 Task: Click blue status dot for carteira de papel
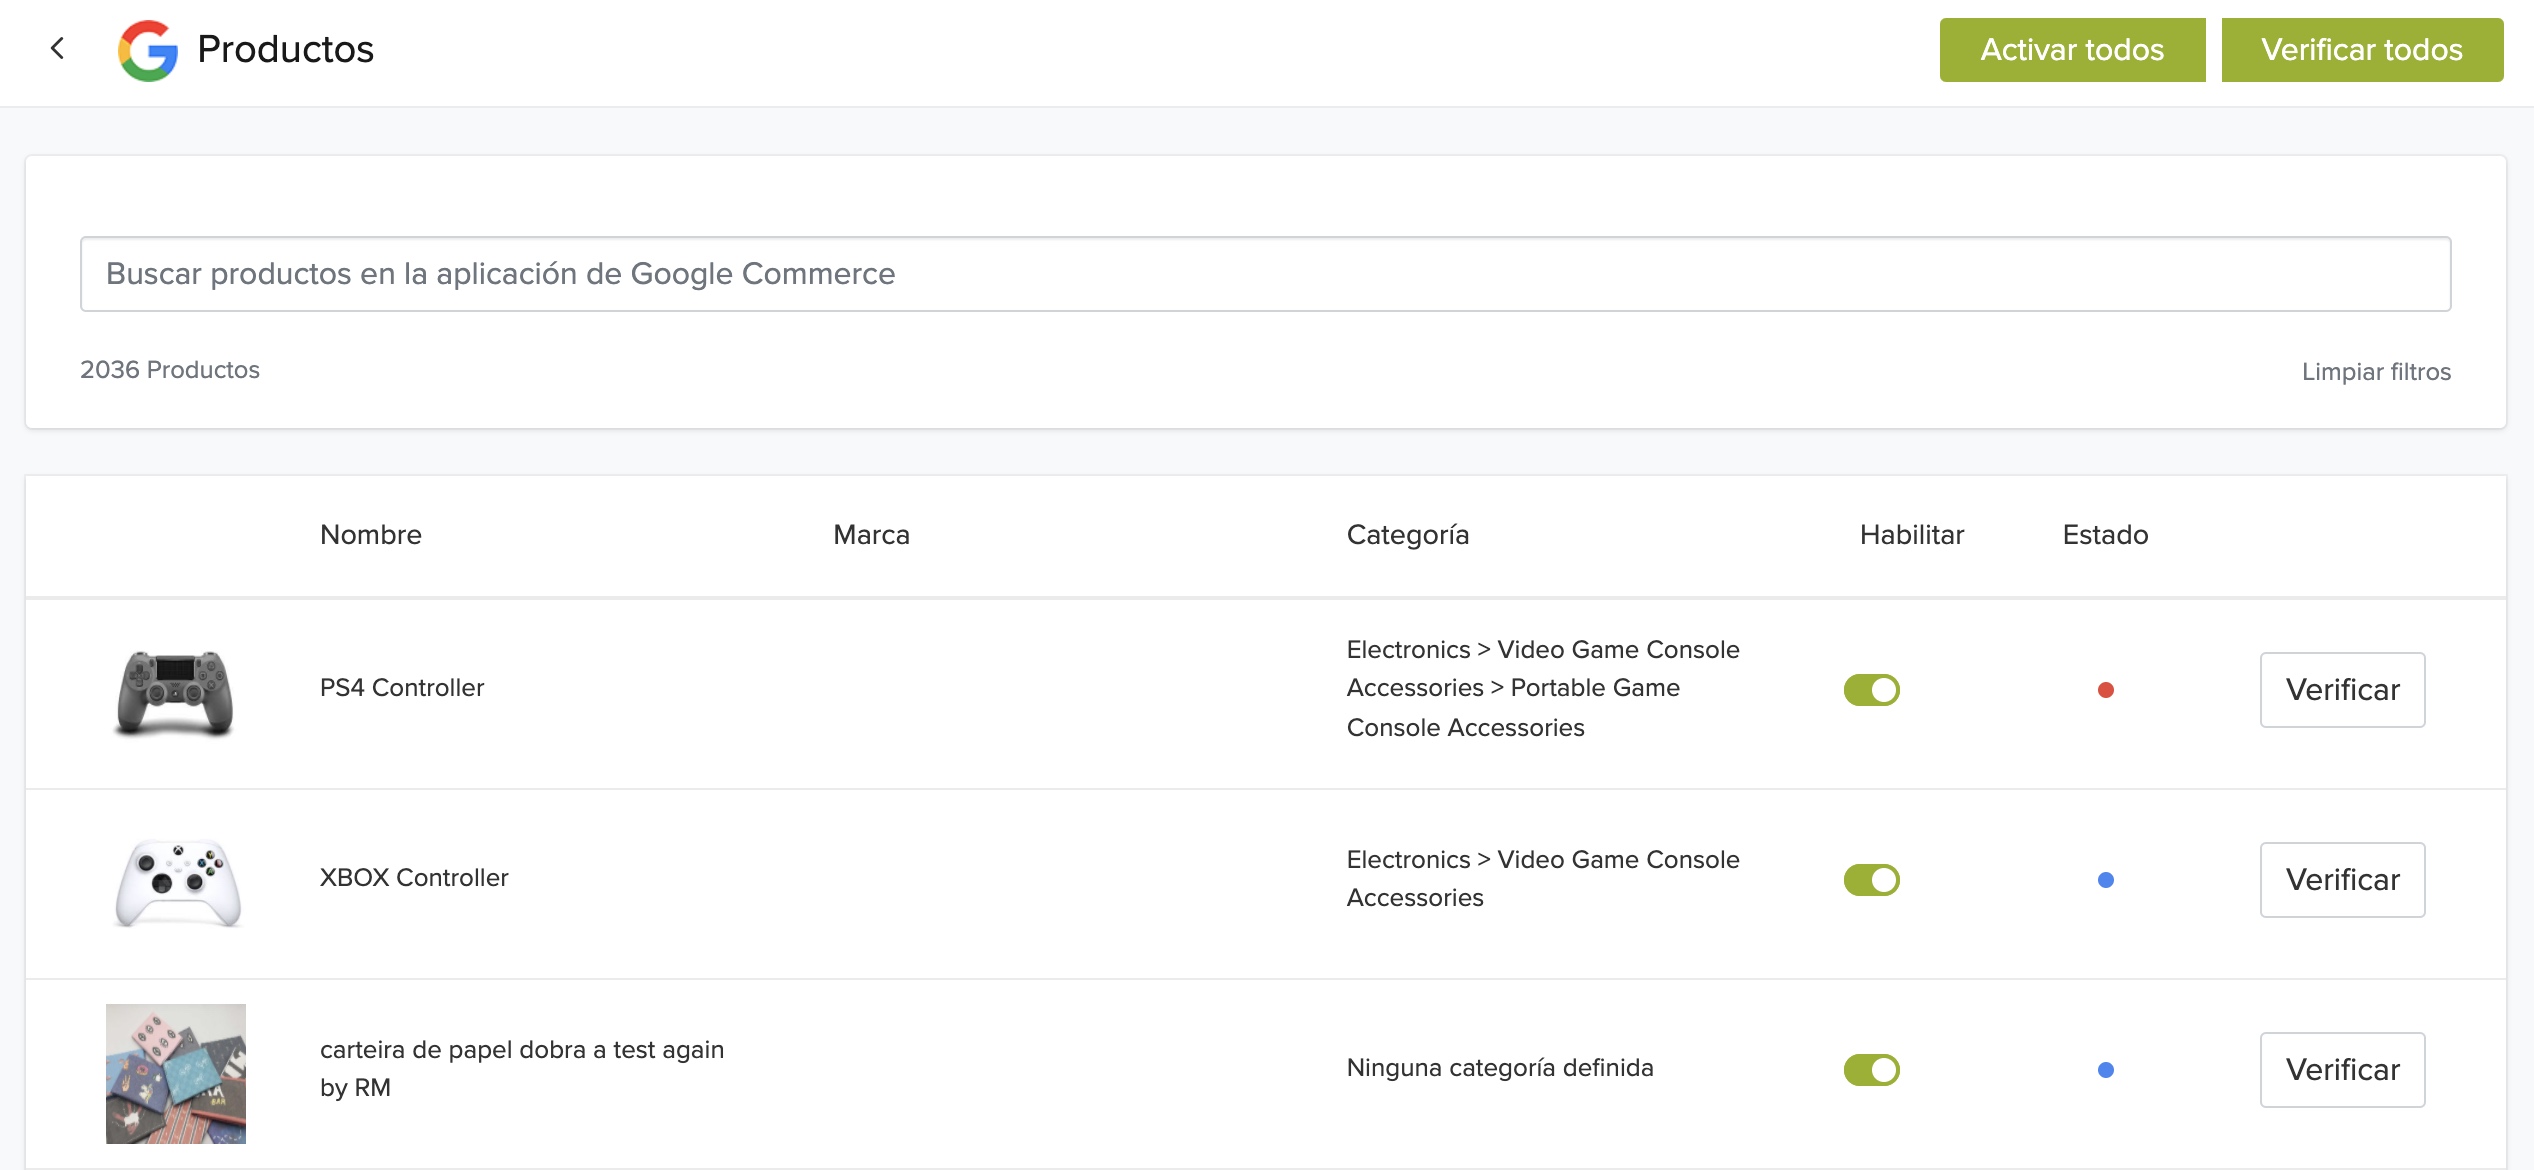click(x=2105, y=1070)
